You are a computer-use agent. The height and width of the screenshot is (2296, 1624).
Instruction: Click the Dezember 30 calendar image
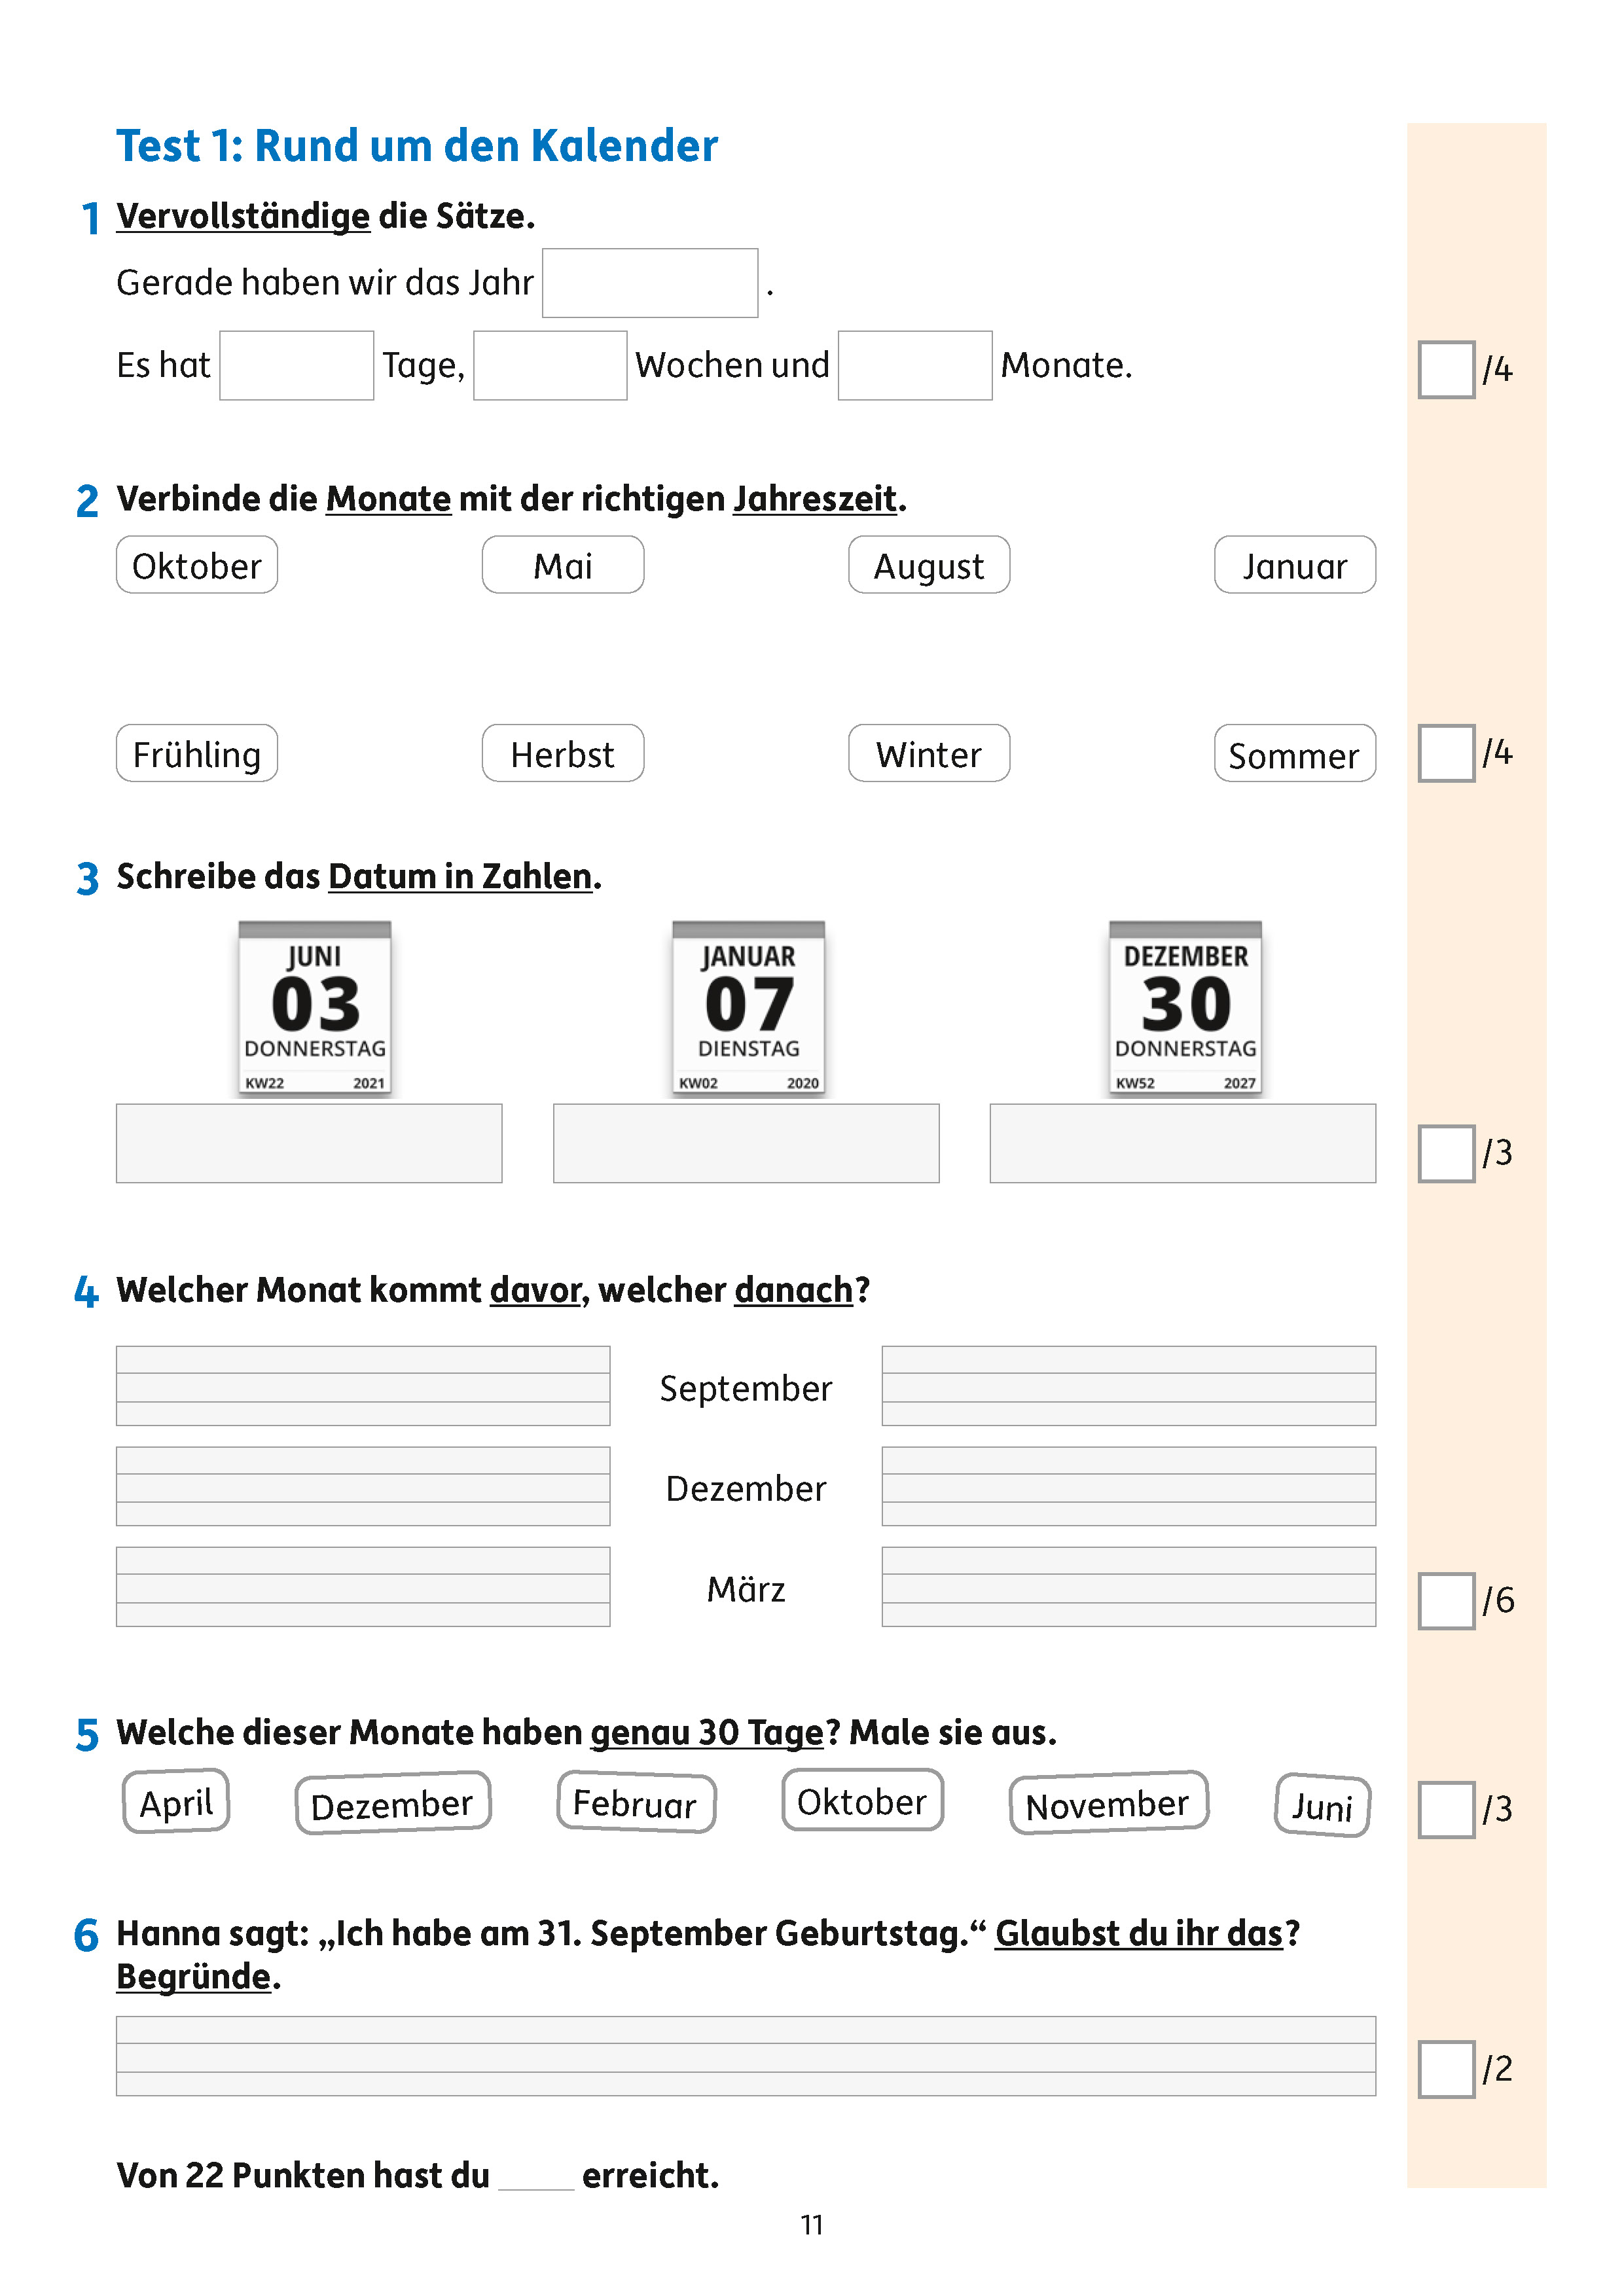tap(1185, 1007)
